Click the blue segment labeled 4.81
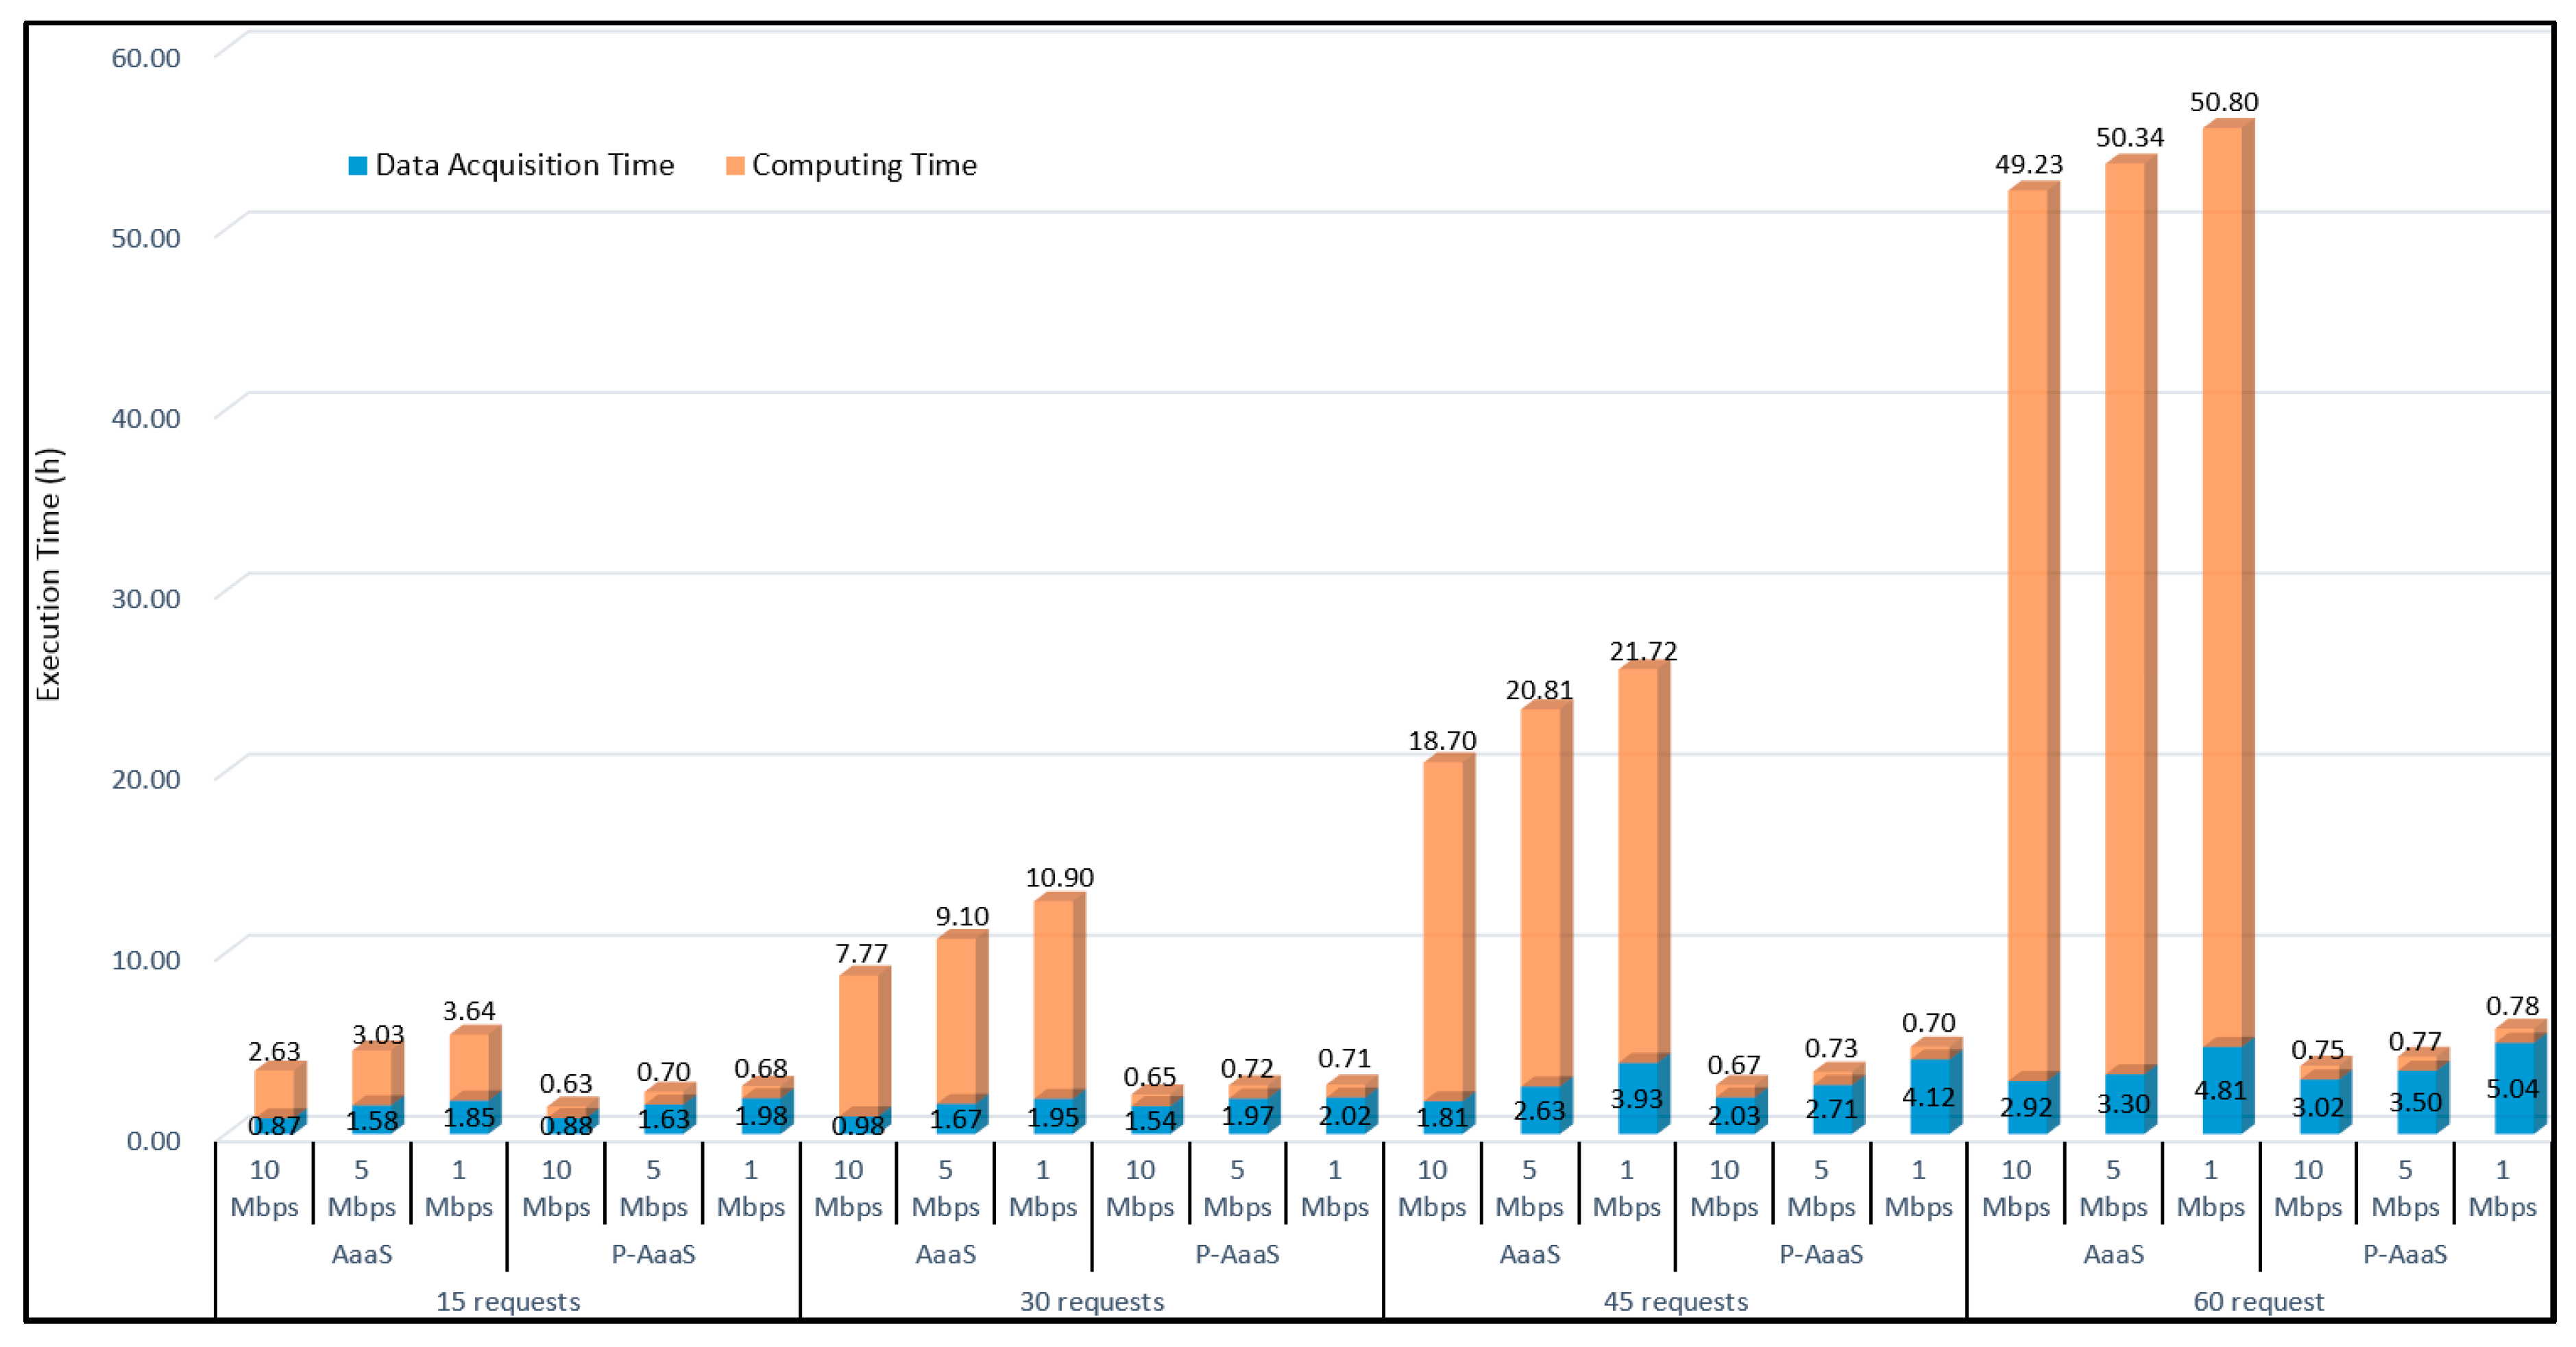The image size is (2576, 1347). pyautogui.click(x=2222, y=1090)
